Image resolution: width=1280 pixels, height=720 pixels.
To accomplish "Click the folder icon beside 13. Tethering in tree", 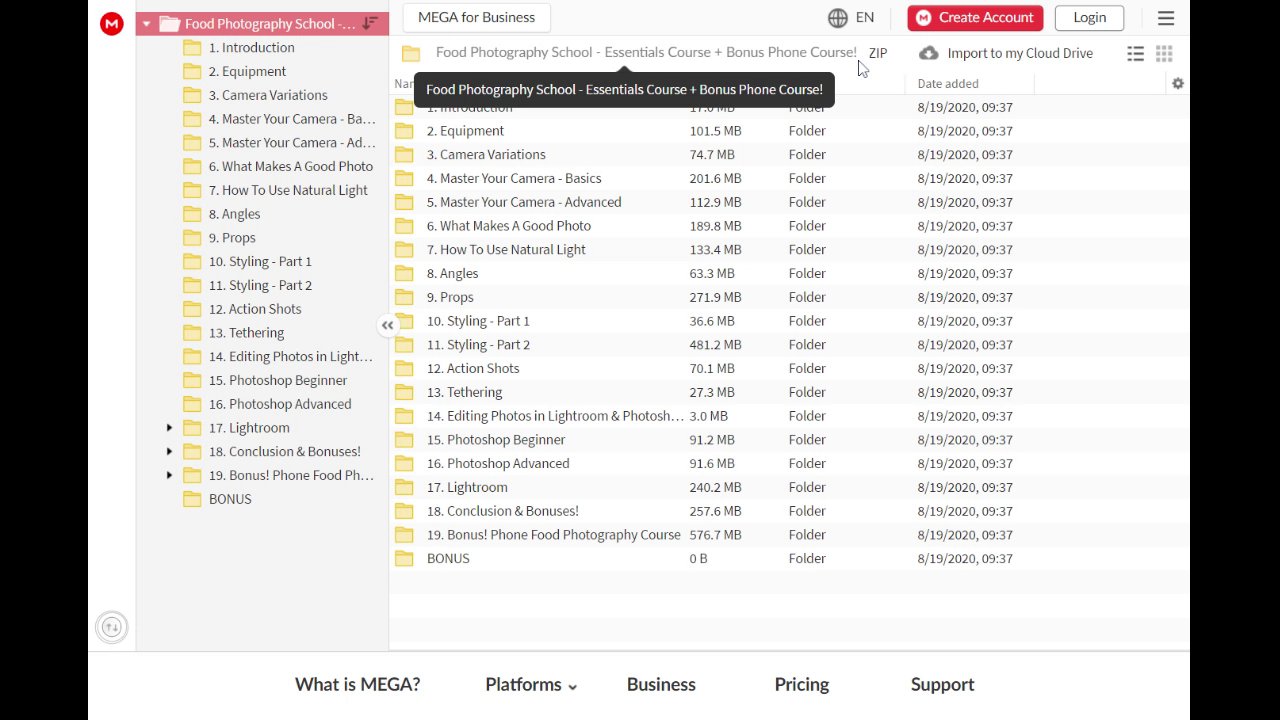I will coord(192,333).
